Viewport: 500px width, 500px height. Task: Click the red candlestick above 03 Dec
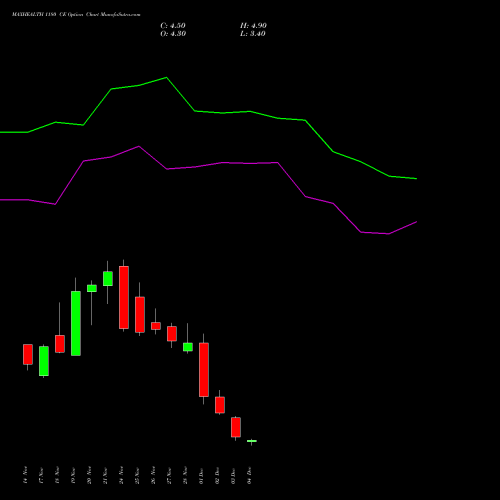point(236,427)
